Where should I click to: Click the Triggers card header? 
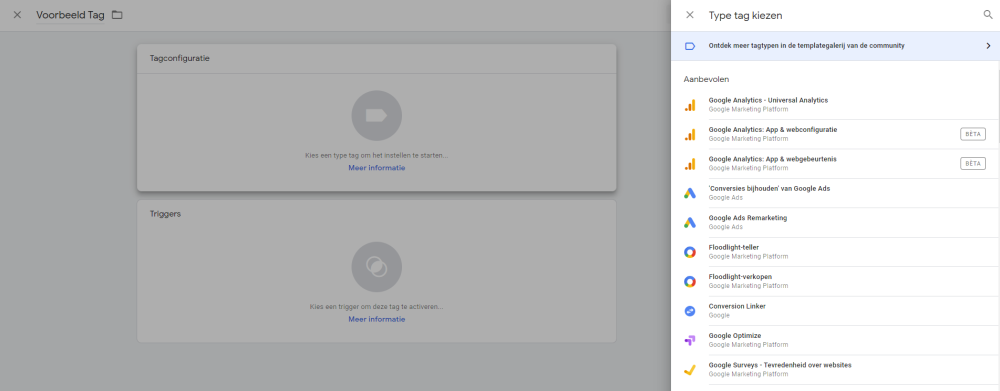(376, 214)
